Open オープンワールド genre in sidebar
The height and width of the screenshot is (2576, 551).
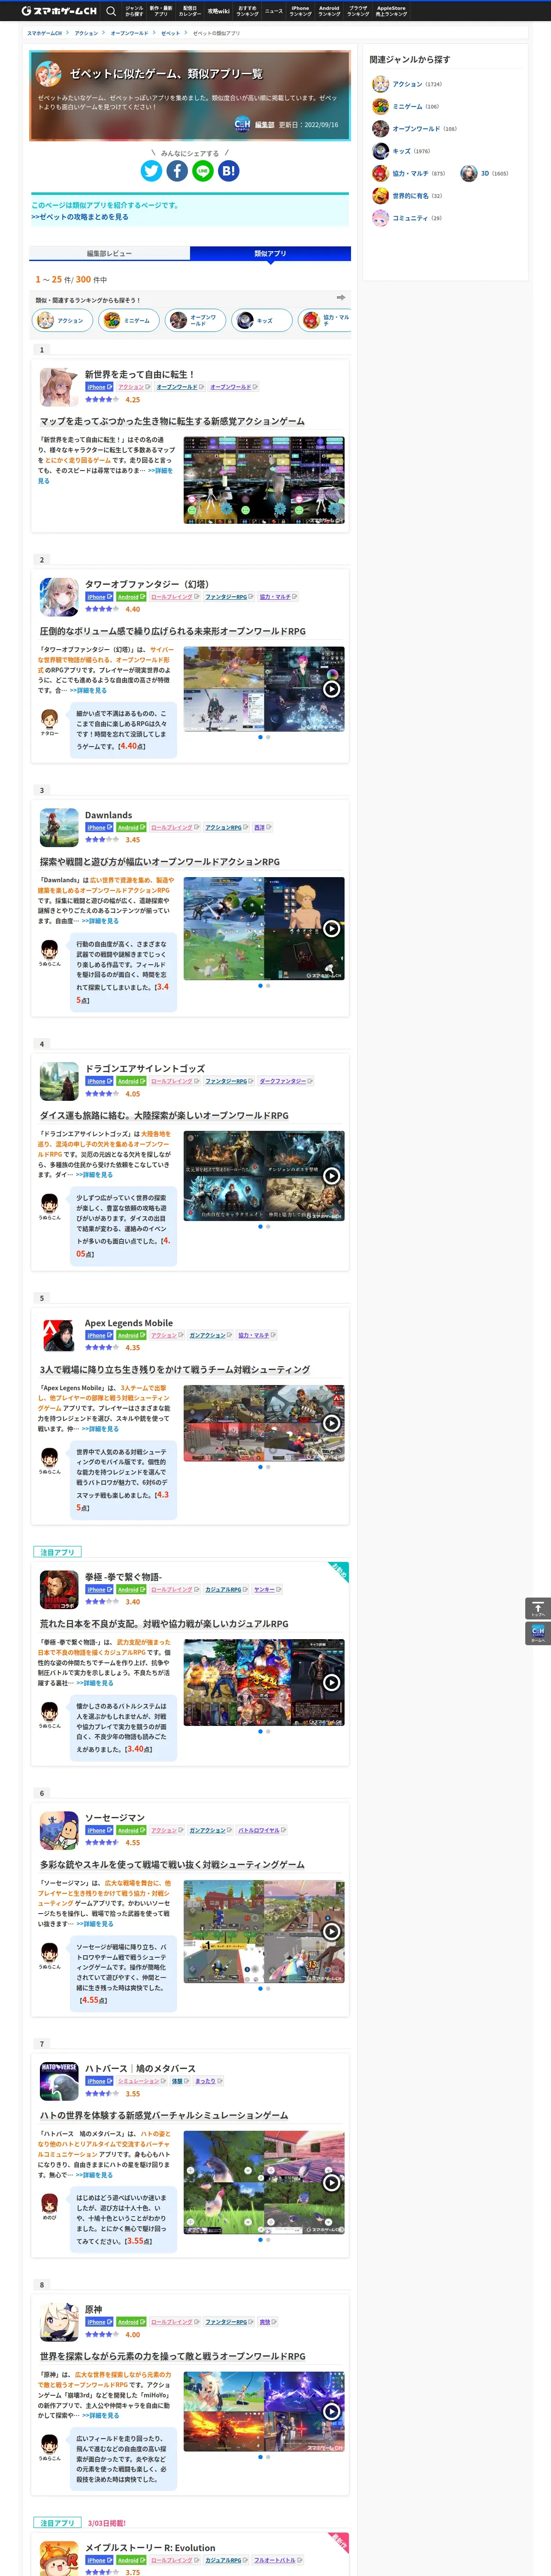click(415, 128)
